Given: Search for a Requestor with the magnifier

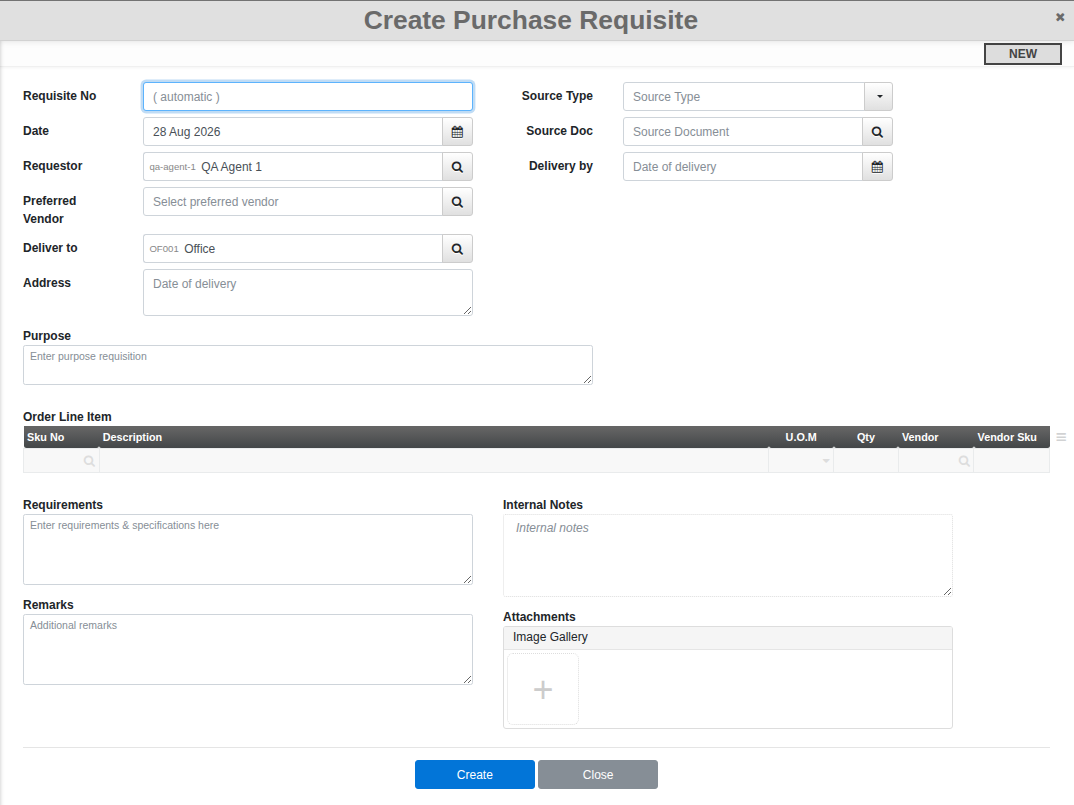Looking at the screenshot, I should pos(458,166).
